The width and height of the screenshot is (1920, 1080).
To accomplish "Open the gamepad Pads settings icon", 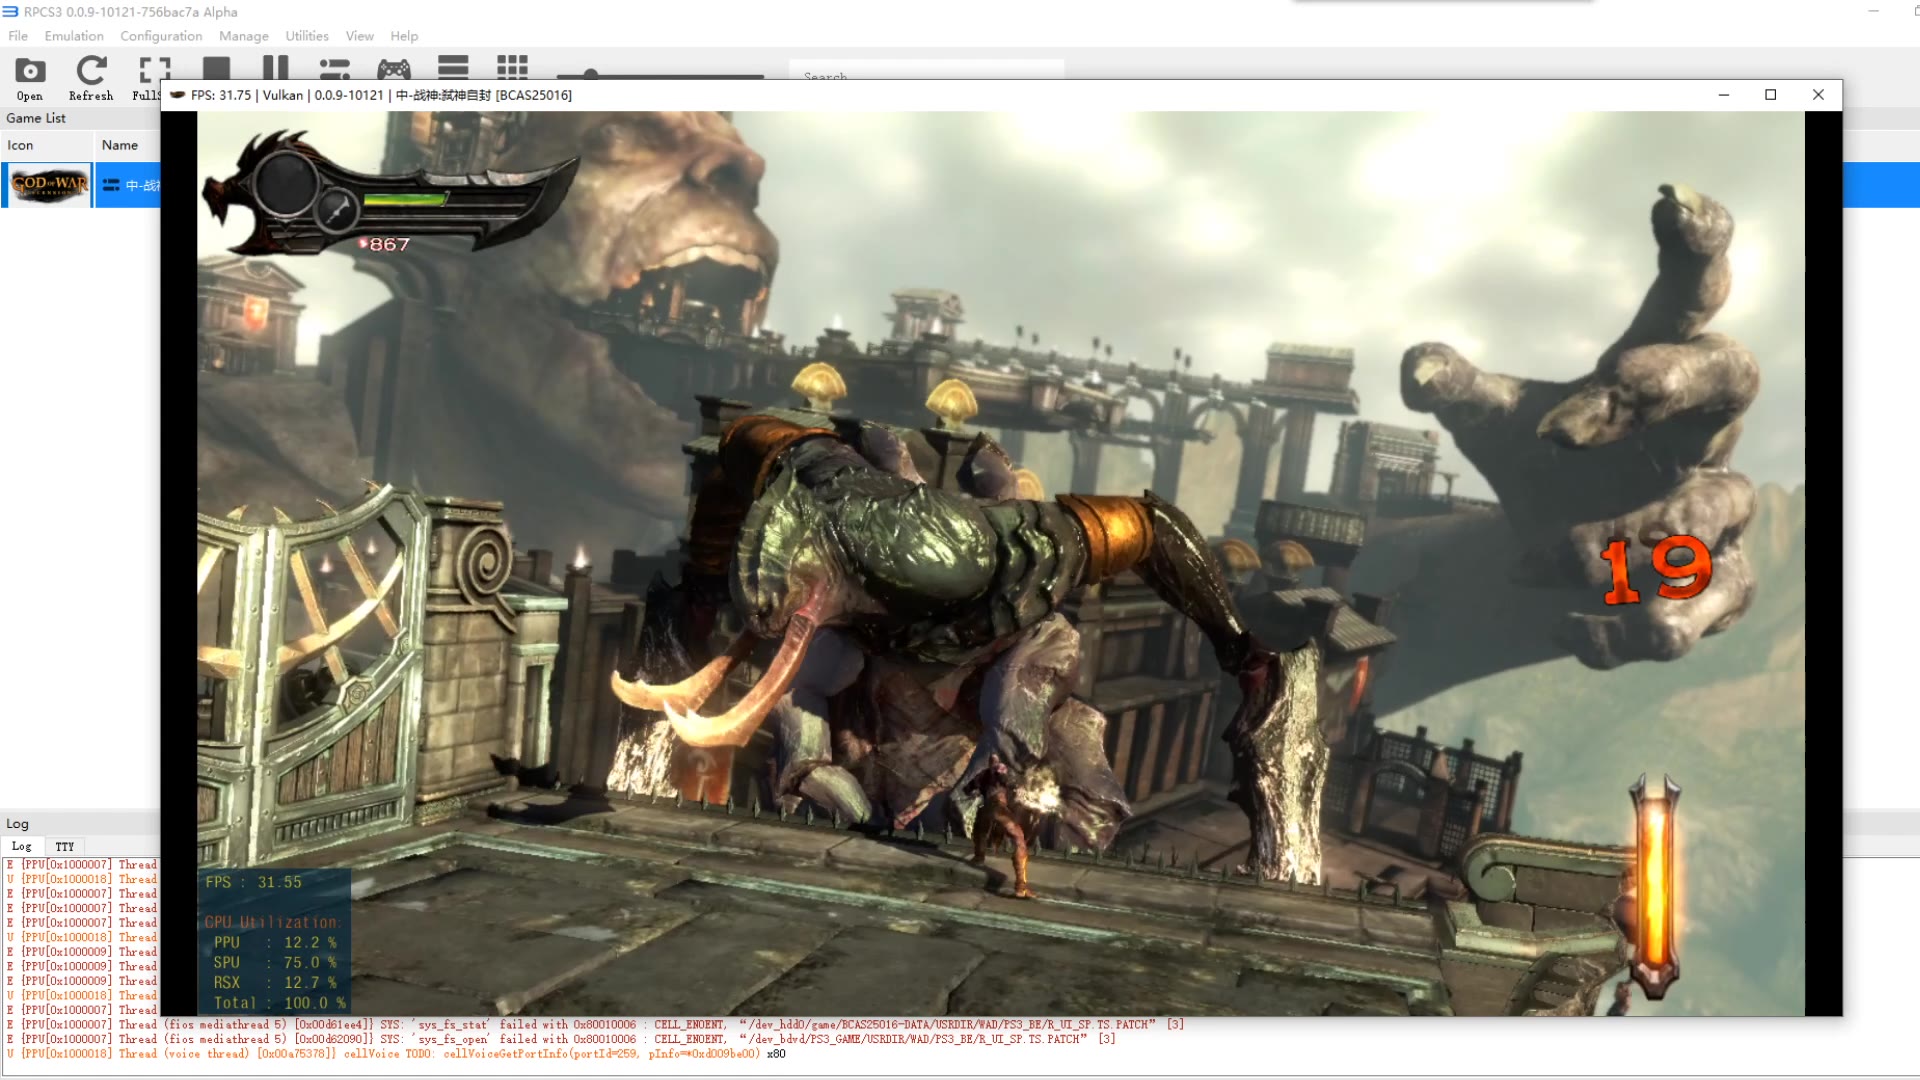I will tap(393, 68).
